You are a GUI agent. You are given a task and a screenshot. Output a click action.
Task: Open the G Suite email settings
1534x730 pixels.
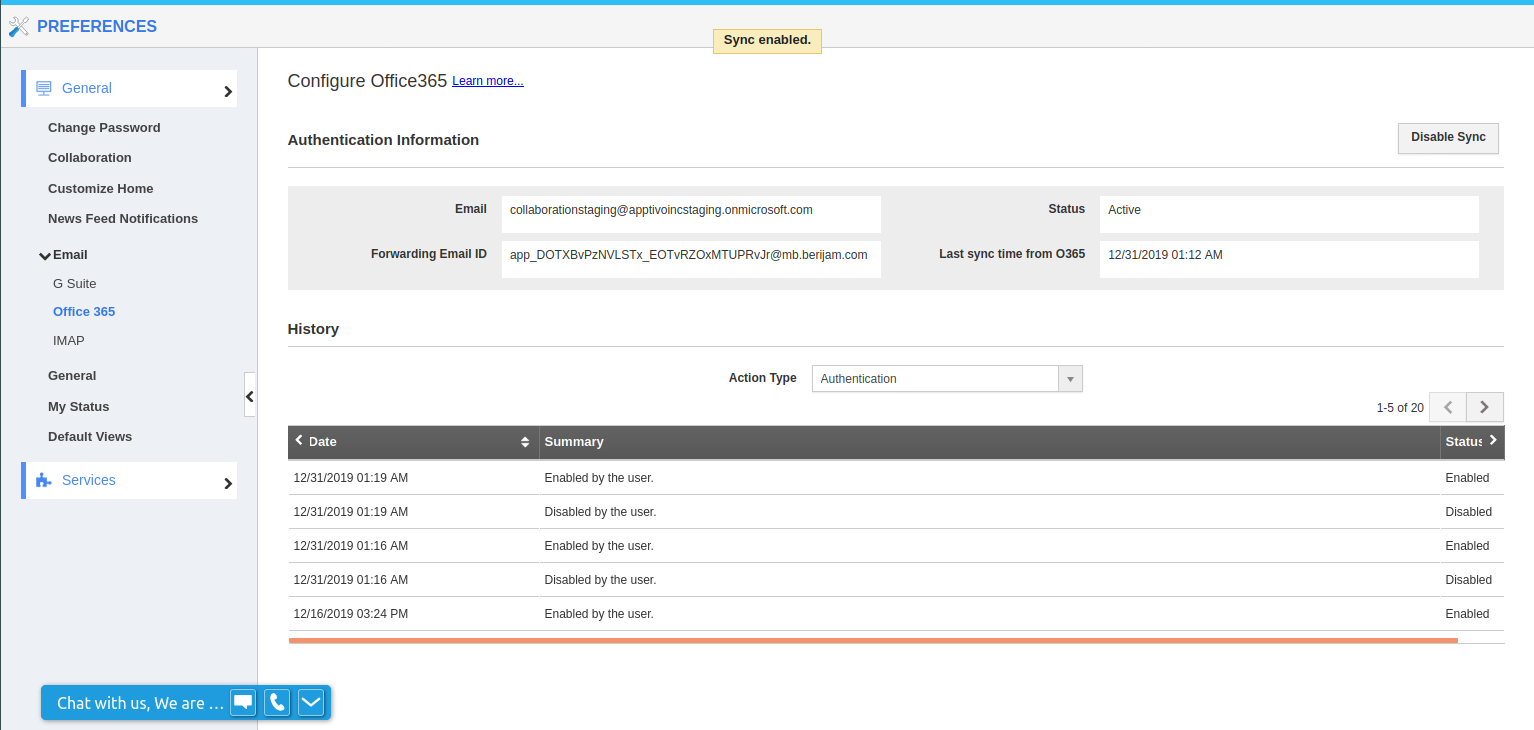pyautogui.click(x=75, y=284)
